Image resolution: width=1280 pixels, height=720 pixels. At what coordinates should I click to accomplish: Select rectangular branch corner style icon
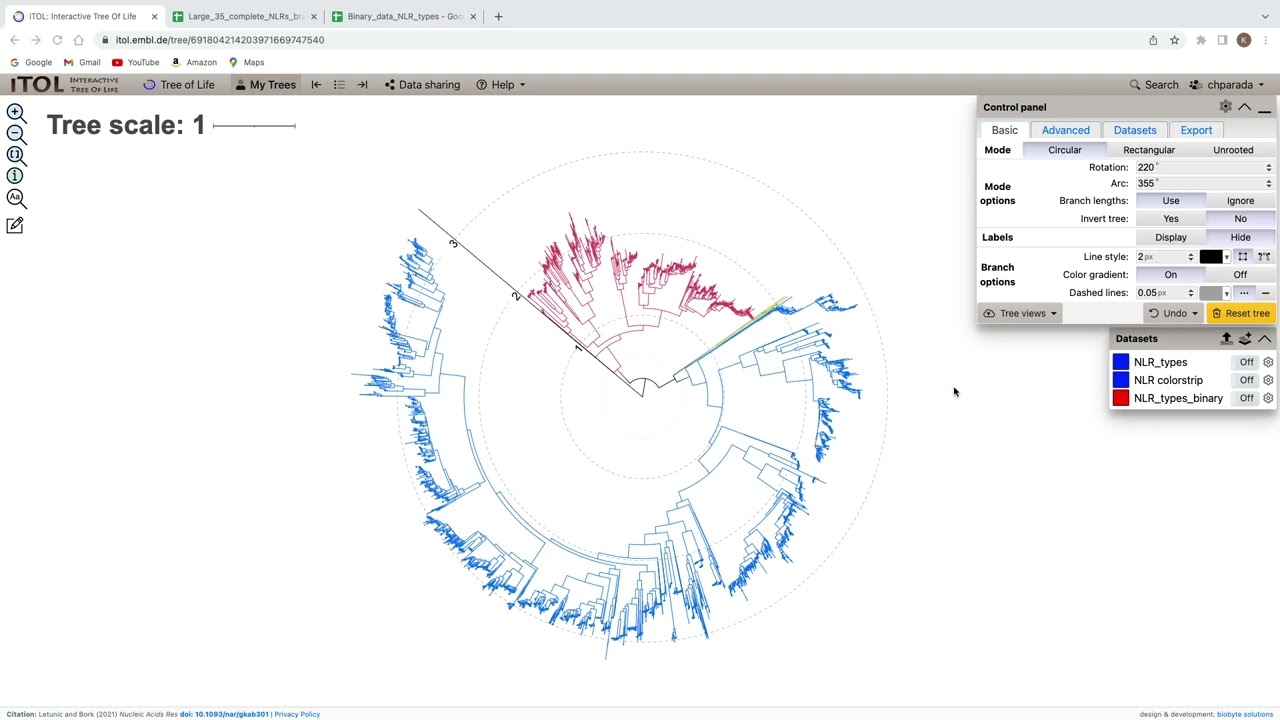[1243, 257]
